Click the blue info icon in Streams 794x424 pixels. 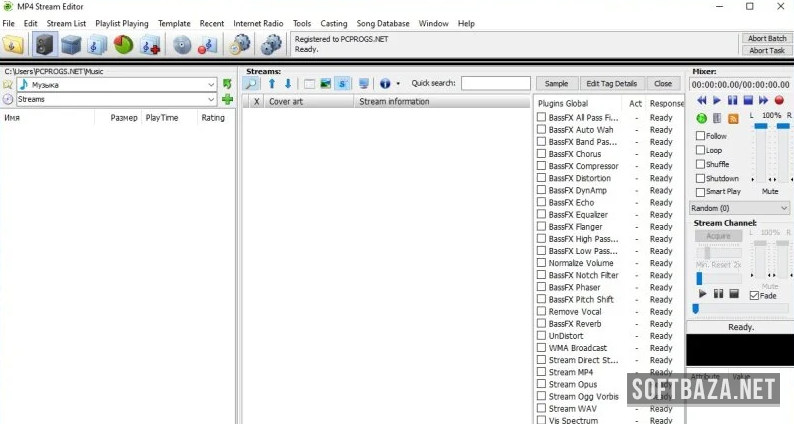point(384,84)
